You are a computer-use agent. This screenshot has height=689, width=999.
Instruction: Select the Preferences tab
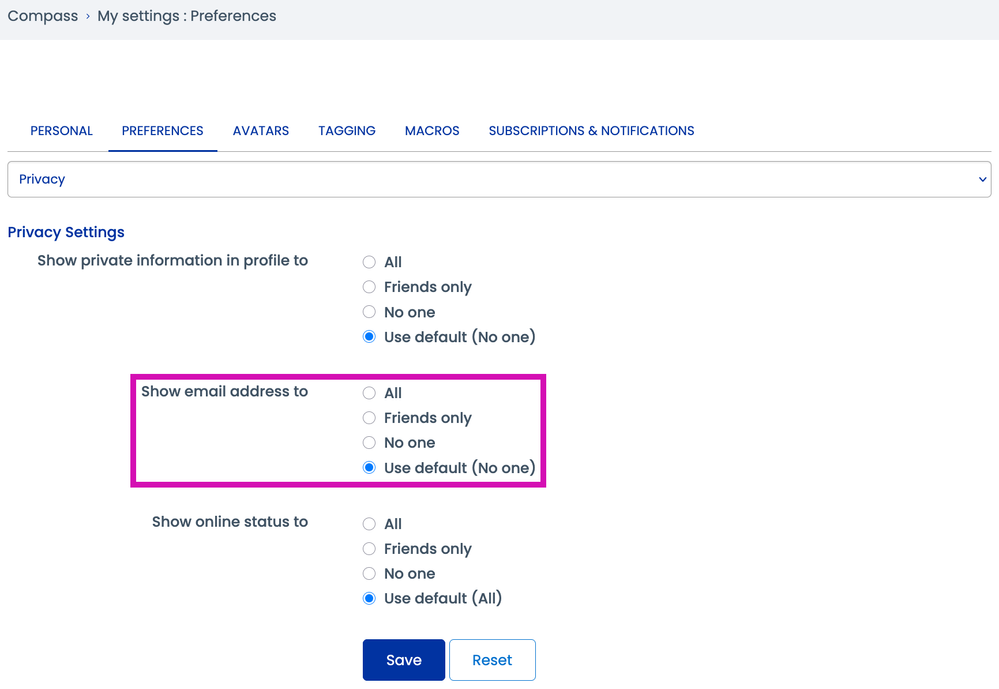click(162, 131)
